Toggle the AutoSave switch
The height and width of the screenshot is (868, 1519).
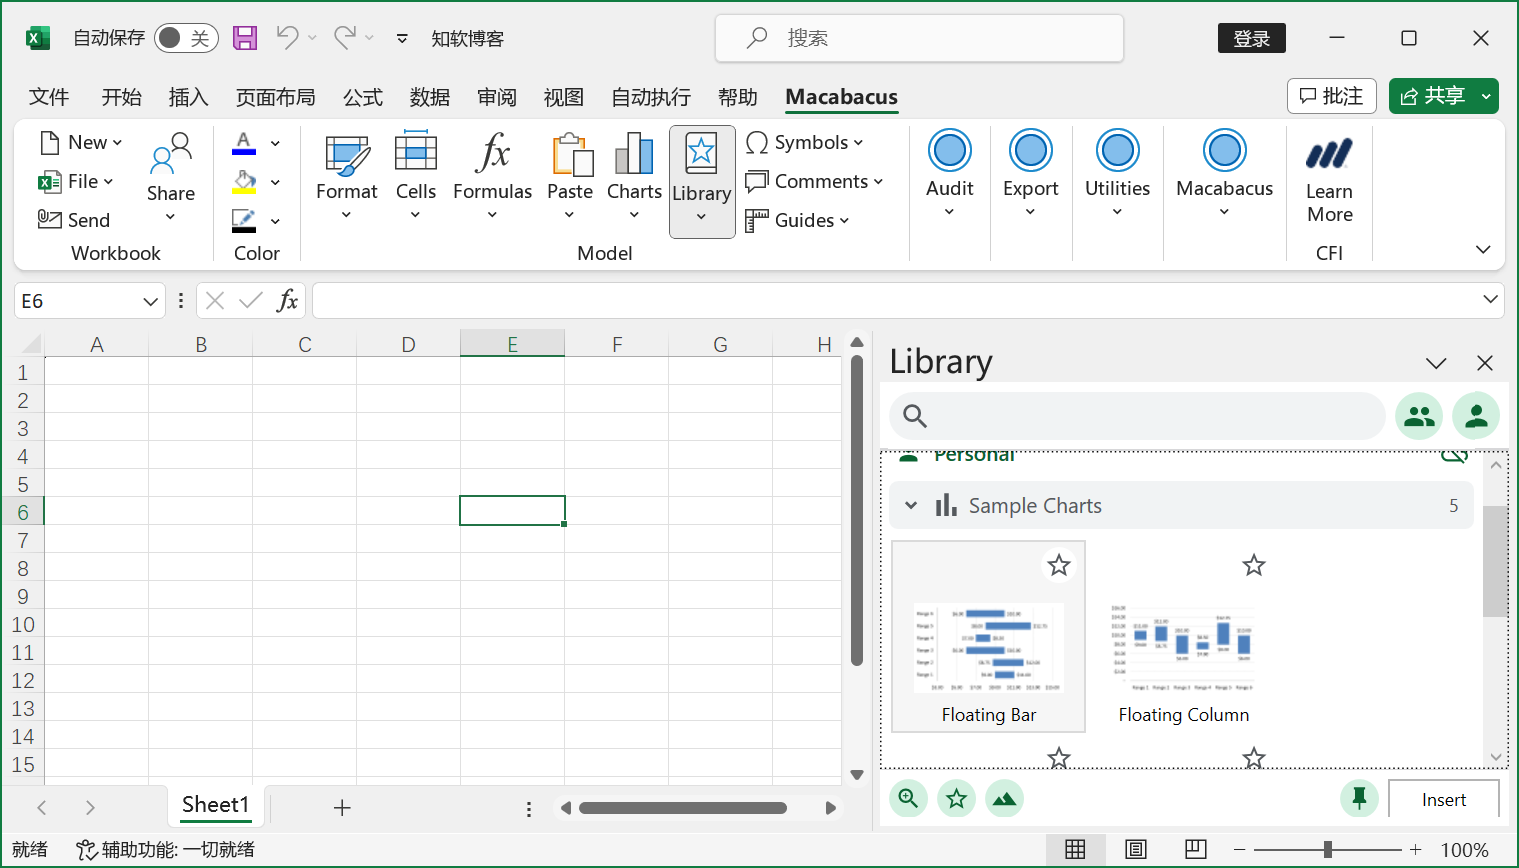pos(187,38)
